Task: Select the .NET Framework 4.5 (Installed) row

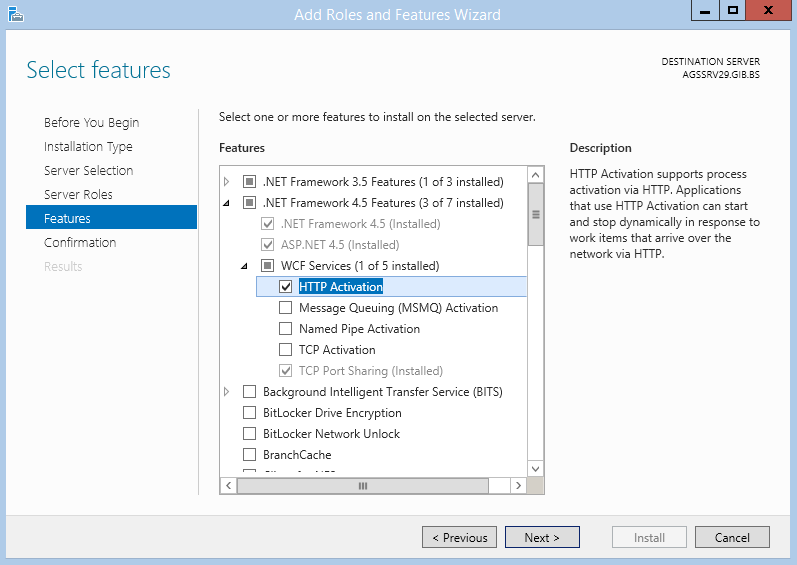Action: pyautogui.click(x=360, y=224)
